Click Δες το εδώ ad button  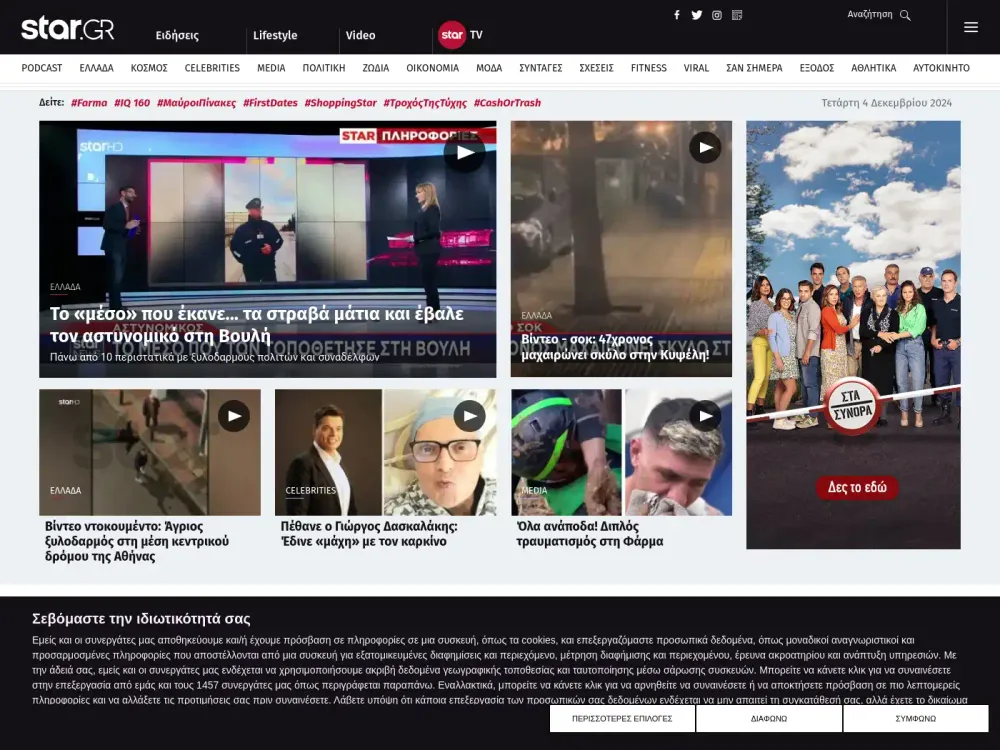click(857, 488)
